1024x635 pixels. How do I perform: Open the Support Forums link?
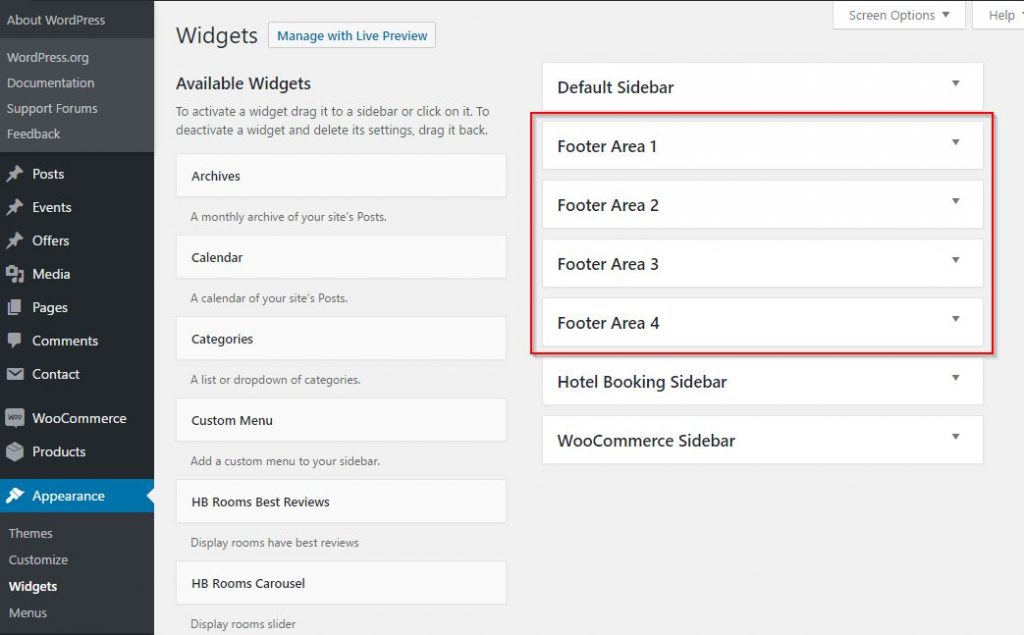pos(52,108)
